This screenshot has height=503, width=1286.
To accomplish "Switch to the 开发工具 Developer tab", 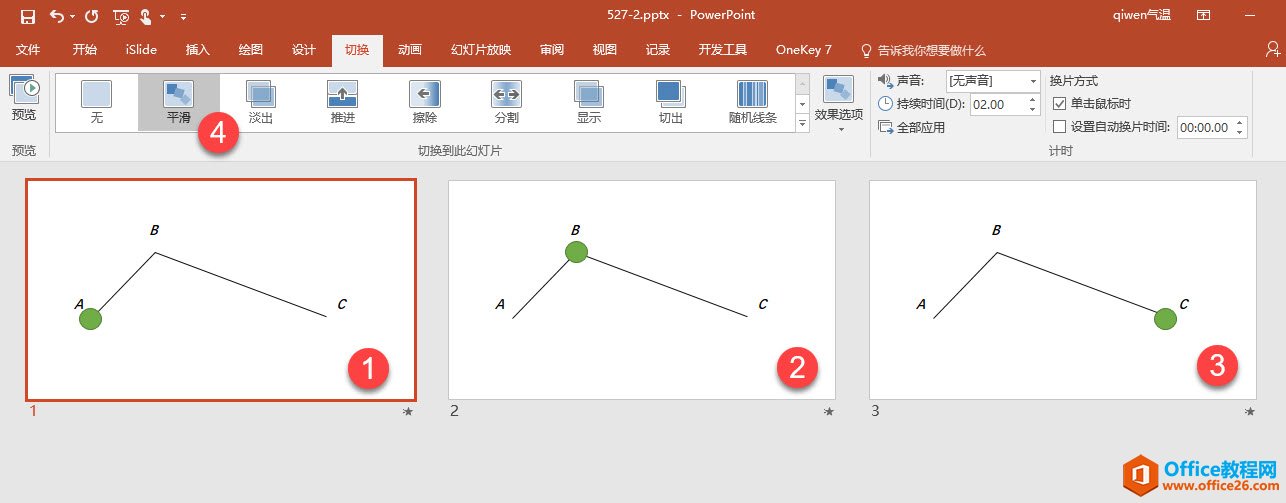I will [x=723, y=50].
